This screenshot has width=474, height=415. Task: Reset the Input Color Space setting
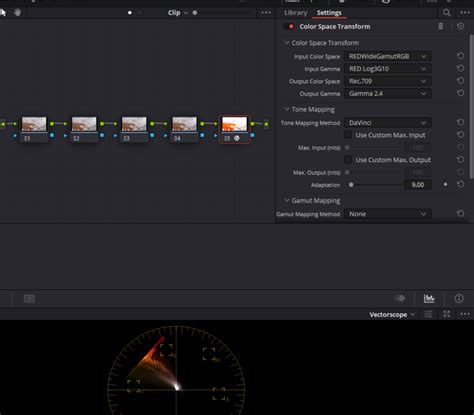pyautogui.click(x=460, y=56)
